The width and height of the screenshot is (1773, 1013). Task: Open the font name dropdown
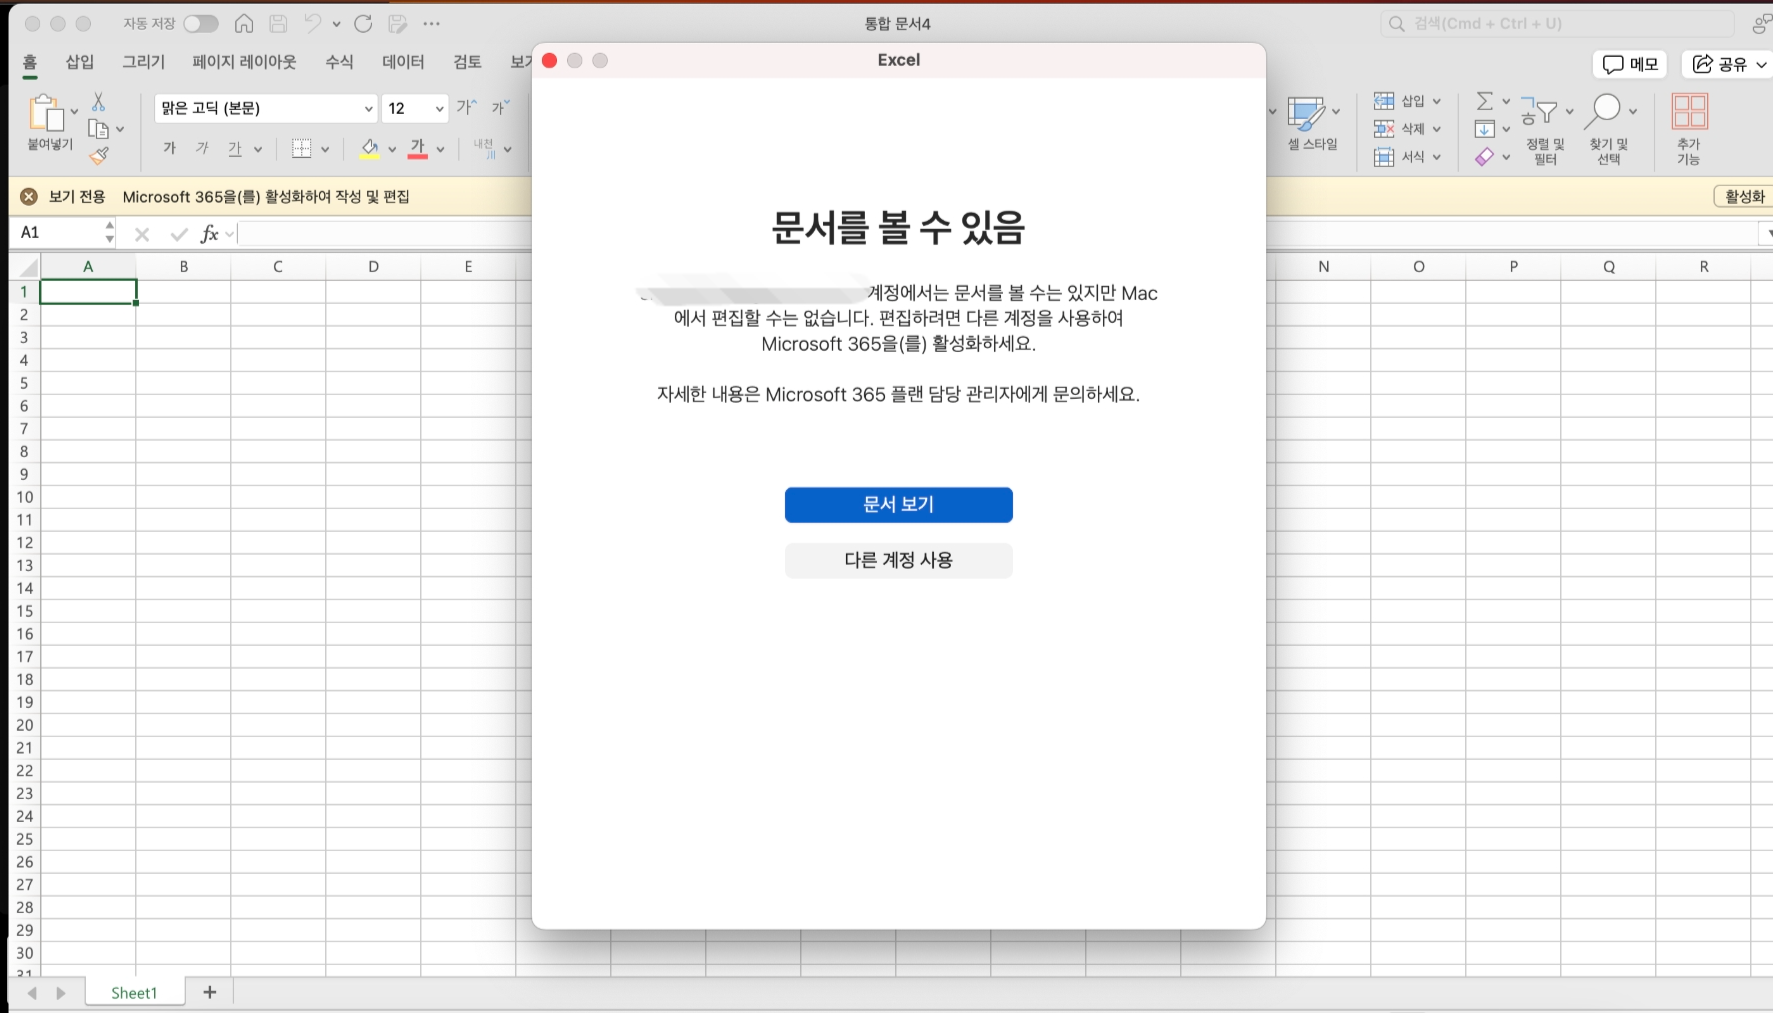pos(368,108)
